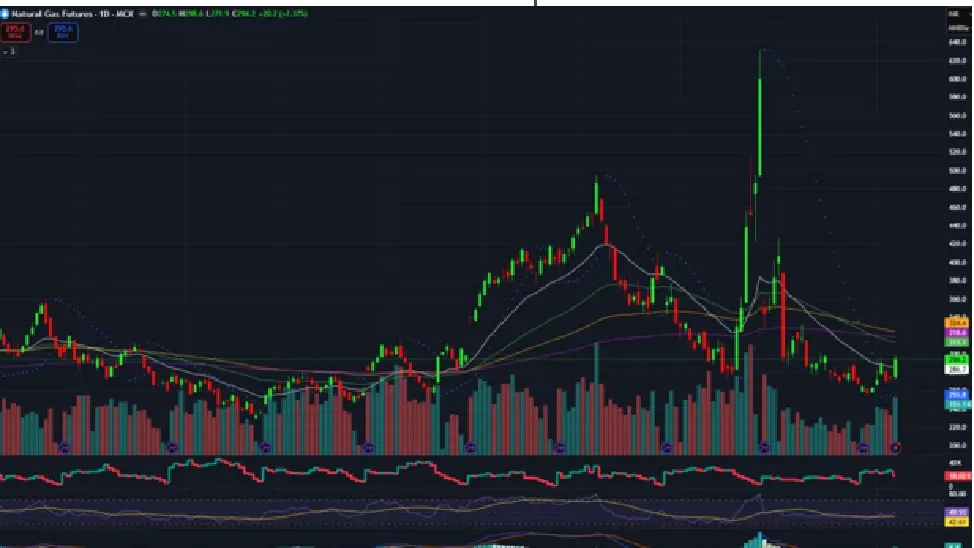Click the 600.0 price axis label
This screenshot has width=974, height=548.
[x=957, y=79]
